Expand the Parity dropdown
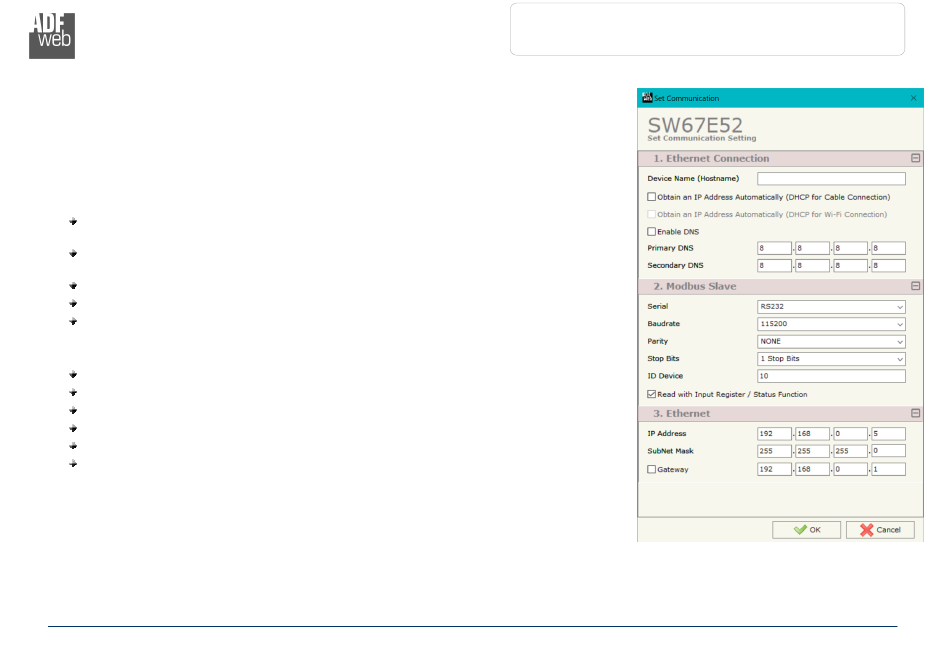950x659 pixels. point(831,341)
